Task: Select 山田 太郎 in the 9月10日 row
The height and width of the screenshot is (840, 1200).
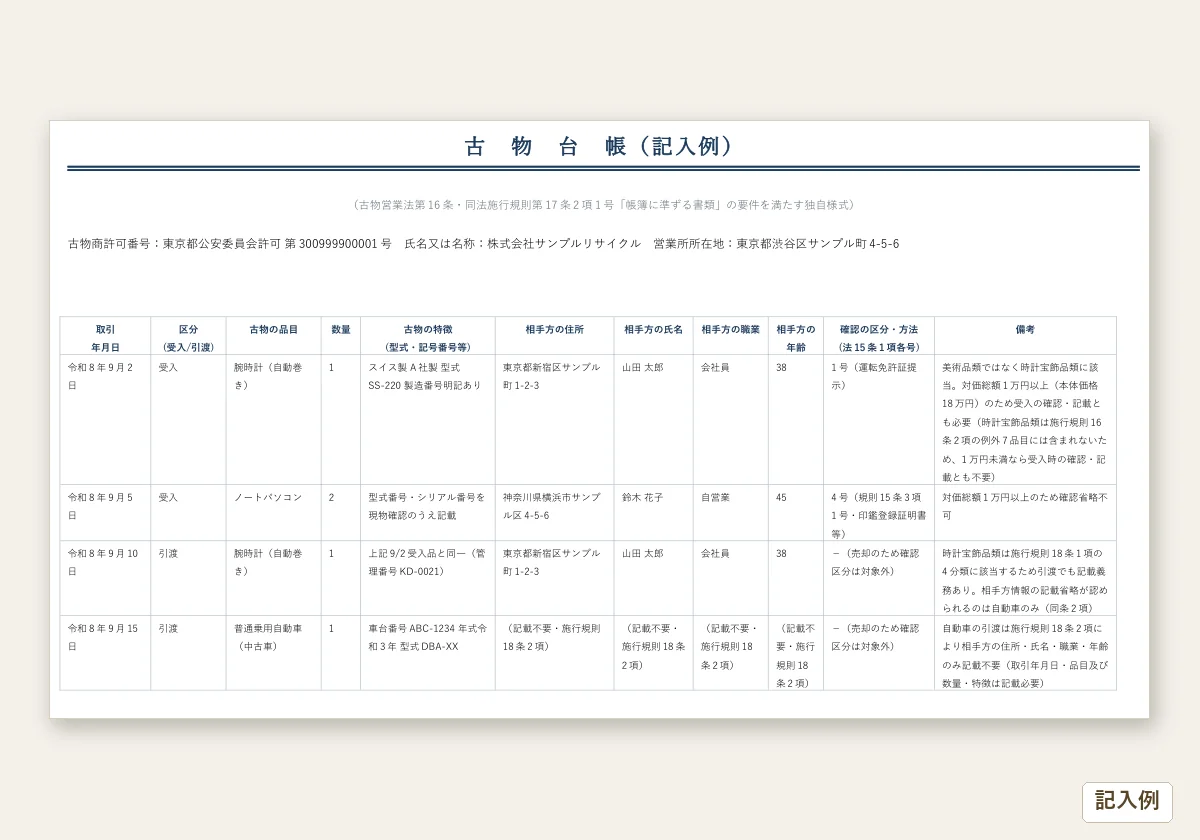Action: click(x=653, y=578)
